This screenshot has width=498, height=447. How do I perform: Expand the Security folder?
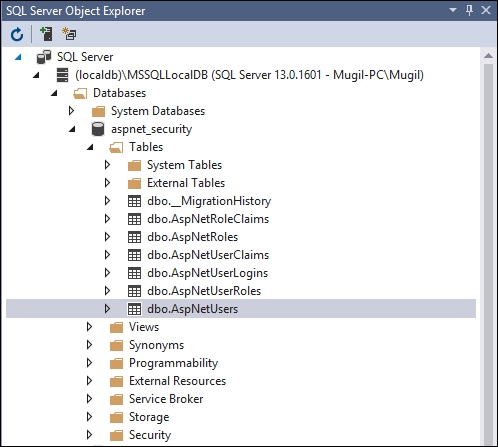[x=89, y=435]
